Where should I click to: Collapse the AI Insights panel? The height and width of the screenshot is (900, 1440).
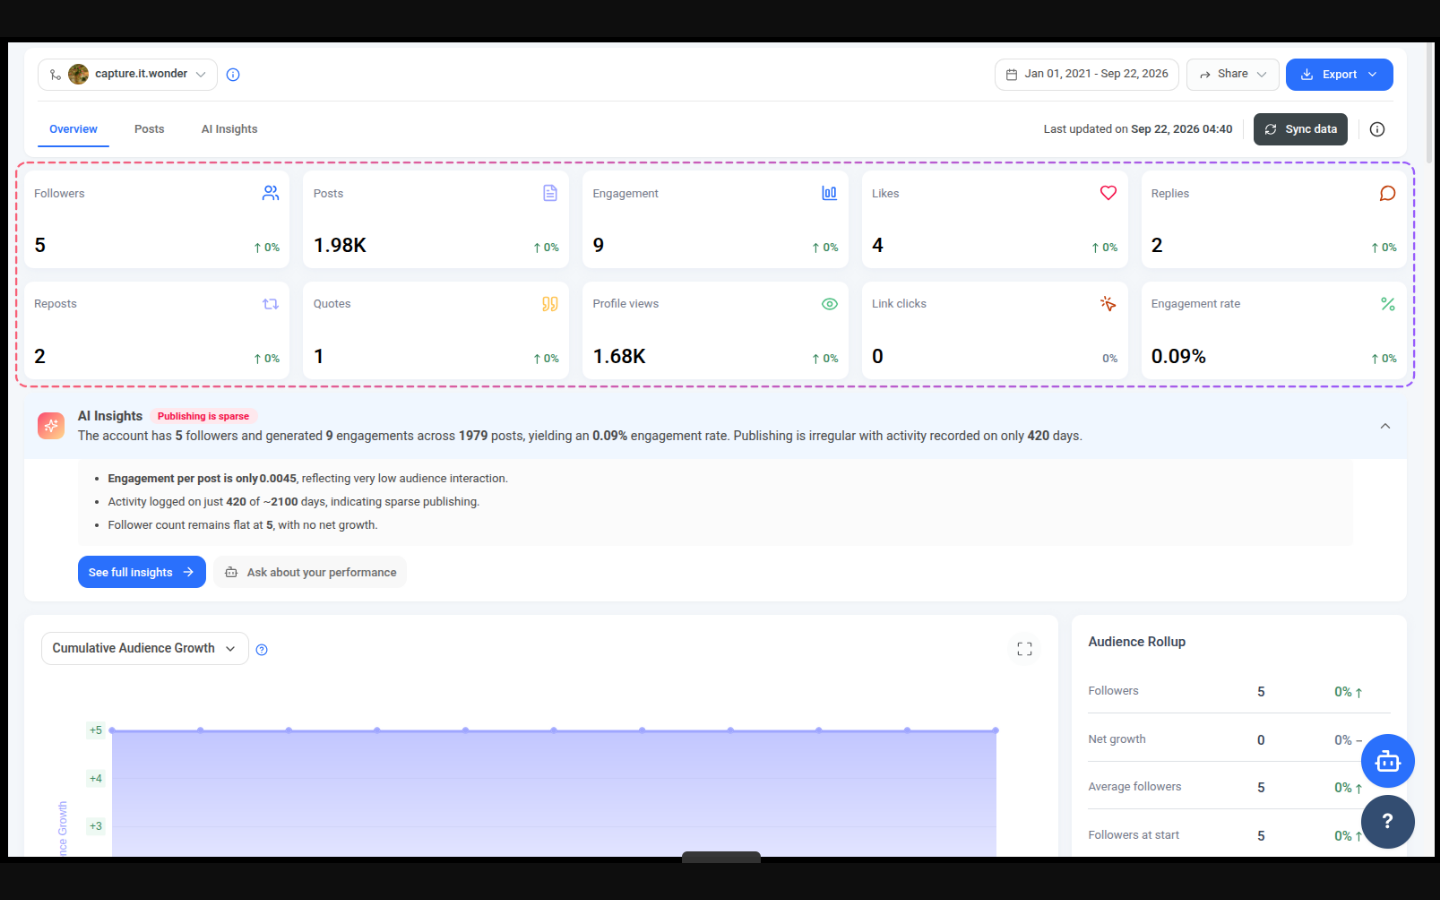pos(1385,426)
